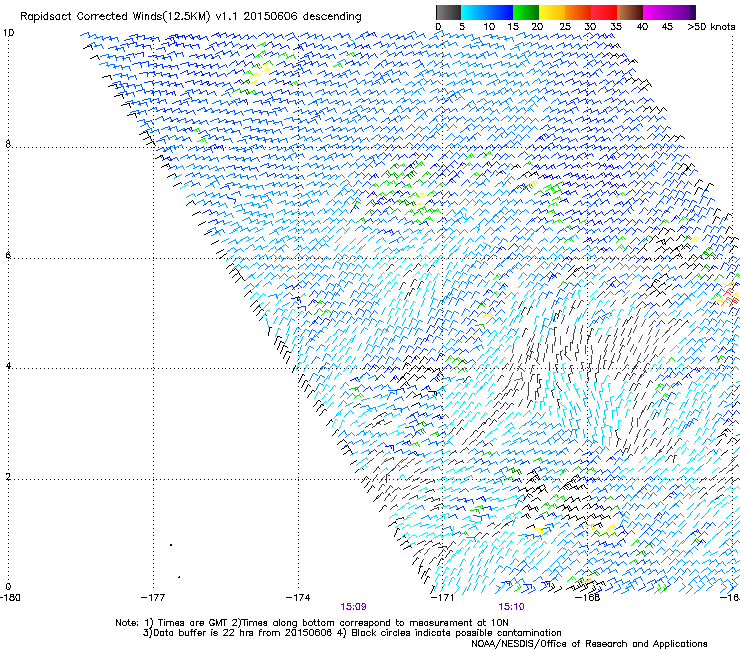Click the lower black dot west of the swath
740x650 pixels.
point(179,577)
